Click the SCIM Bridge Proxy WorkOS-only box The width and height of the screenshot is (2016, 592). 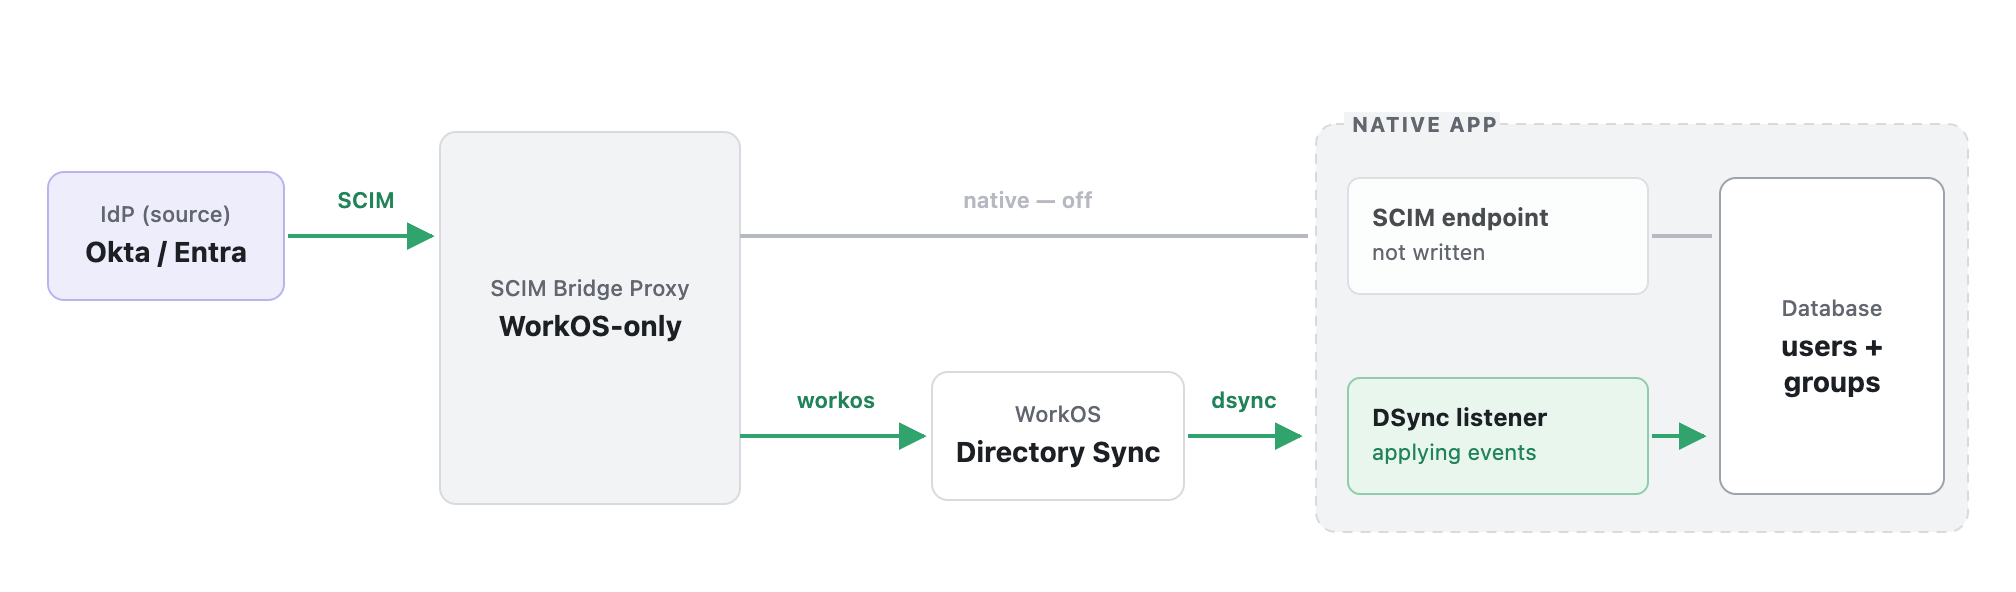[x=590, y=318]
